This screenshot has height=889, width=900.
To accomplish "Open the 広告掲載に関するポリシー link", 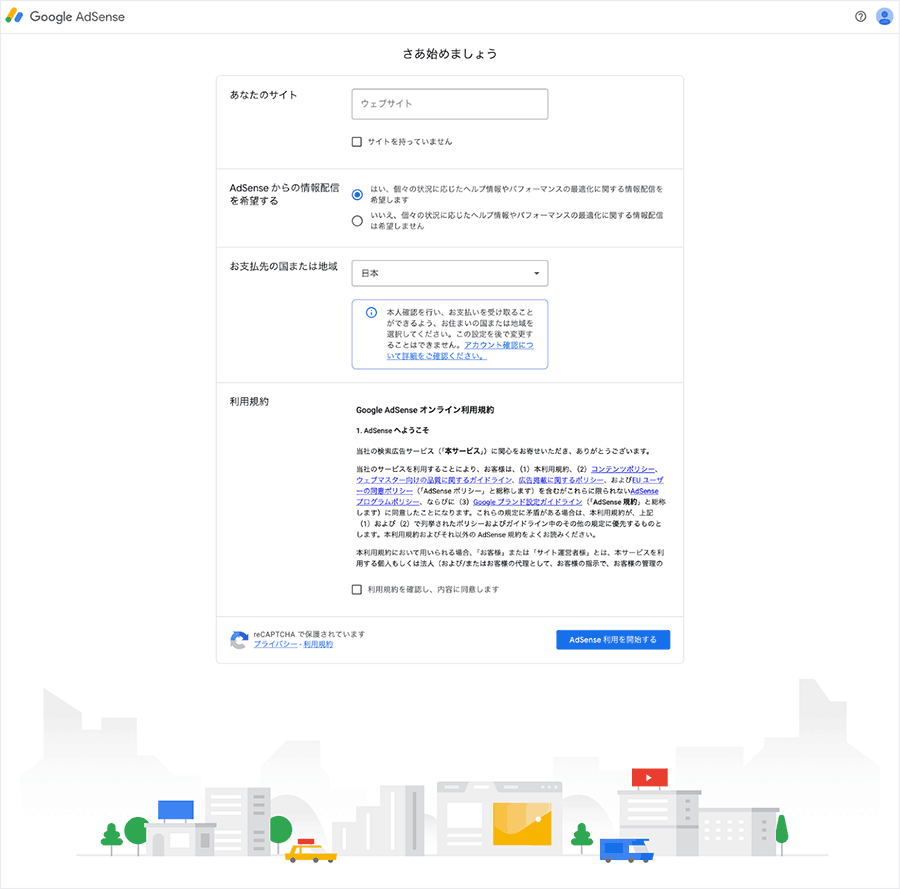I will pyautogui.click(x=560, y=478).
